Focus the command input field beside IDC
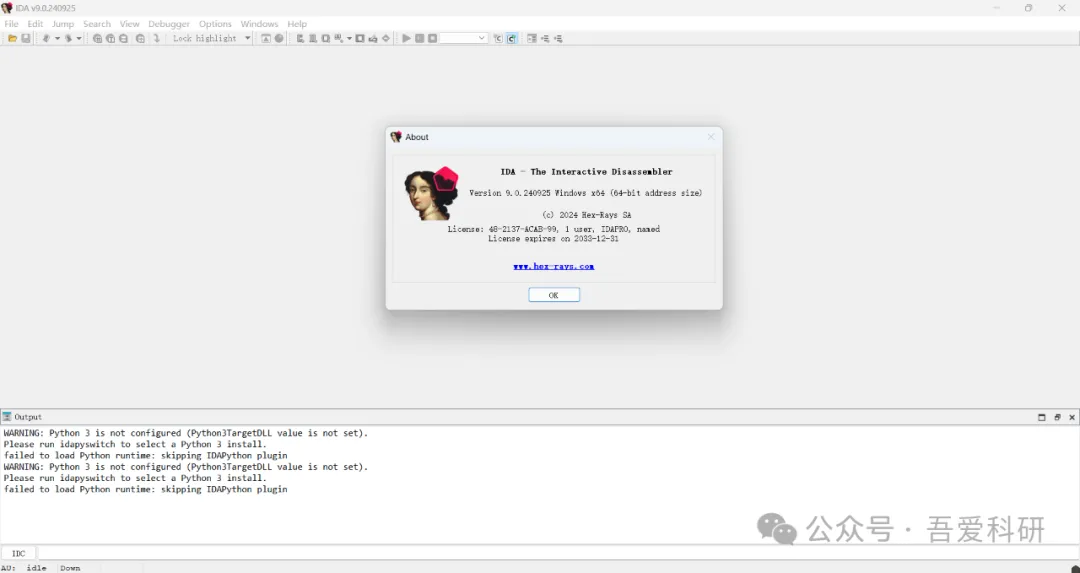 tap(557, 553)
